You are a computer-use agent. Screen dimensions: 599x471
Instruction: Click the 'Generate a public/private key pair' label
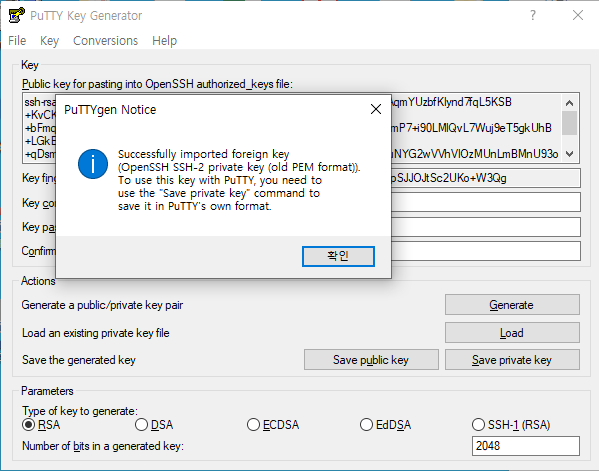pyautogui.click(x=102, y=305)
